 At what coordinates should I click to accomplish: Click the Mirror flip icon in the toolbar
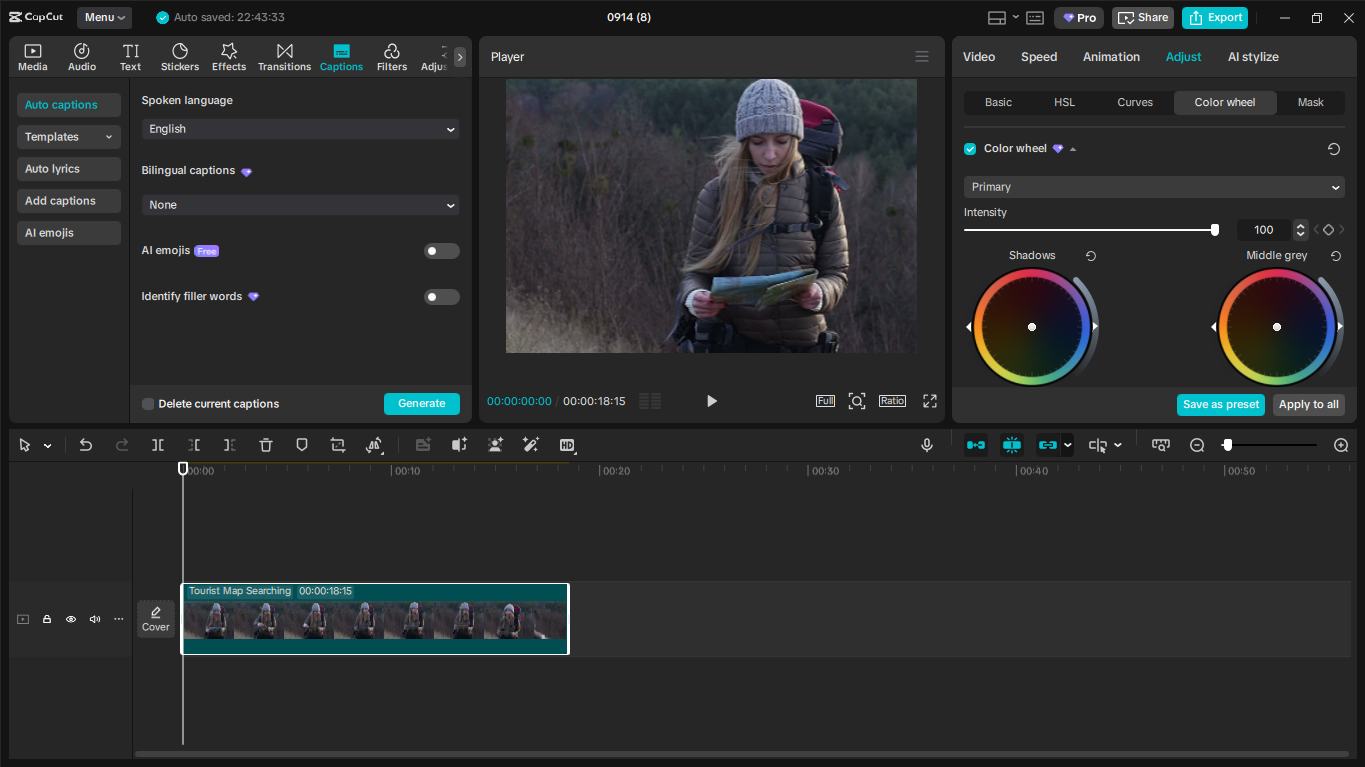coord(375,444)
